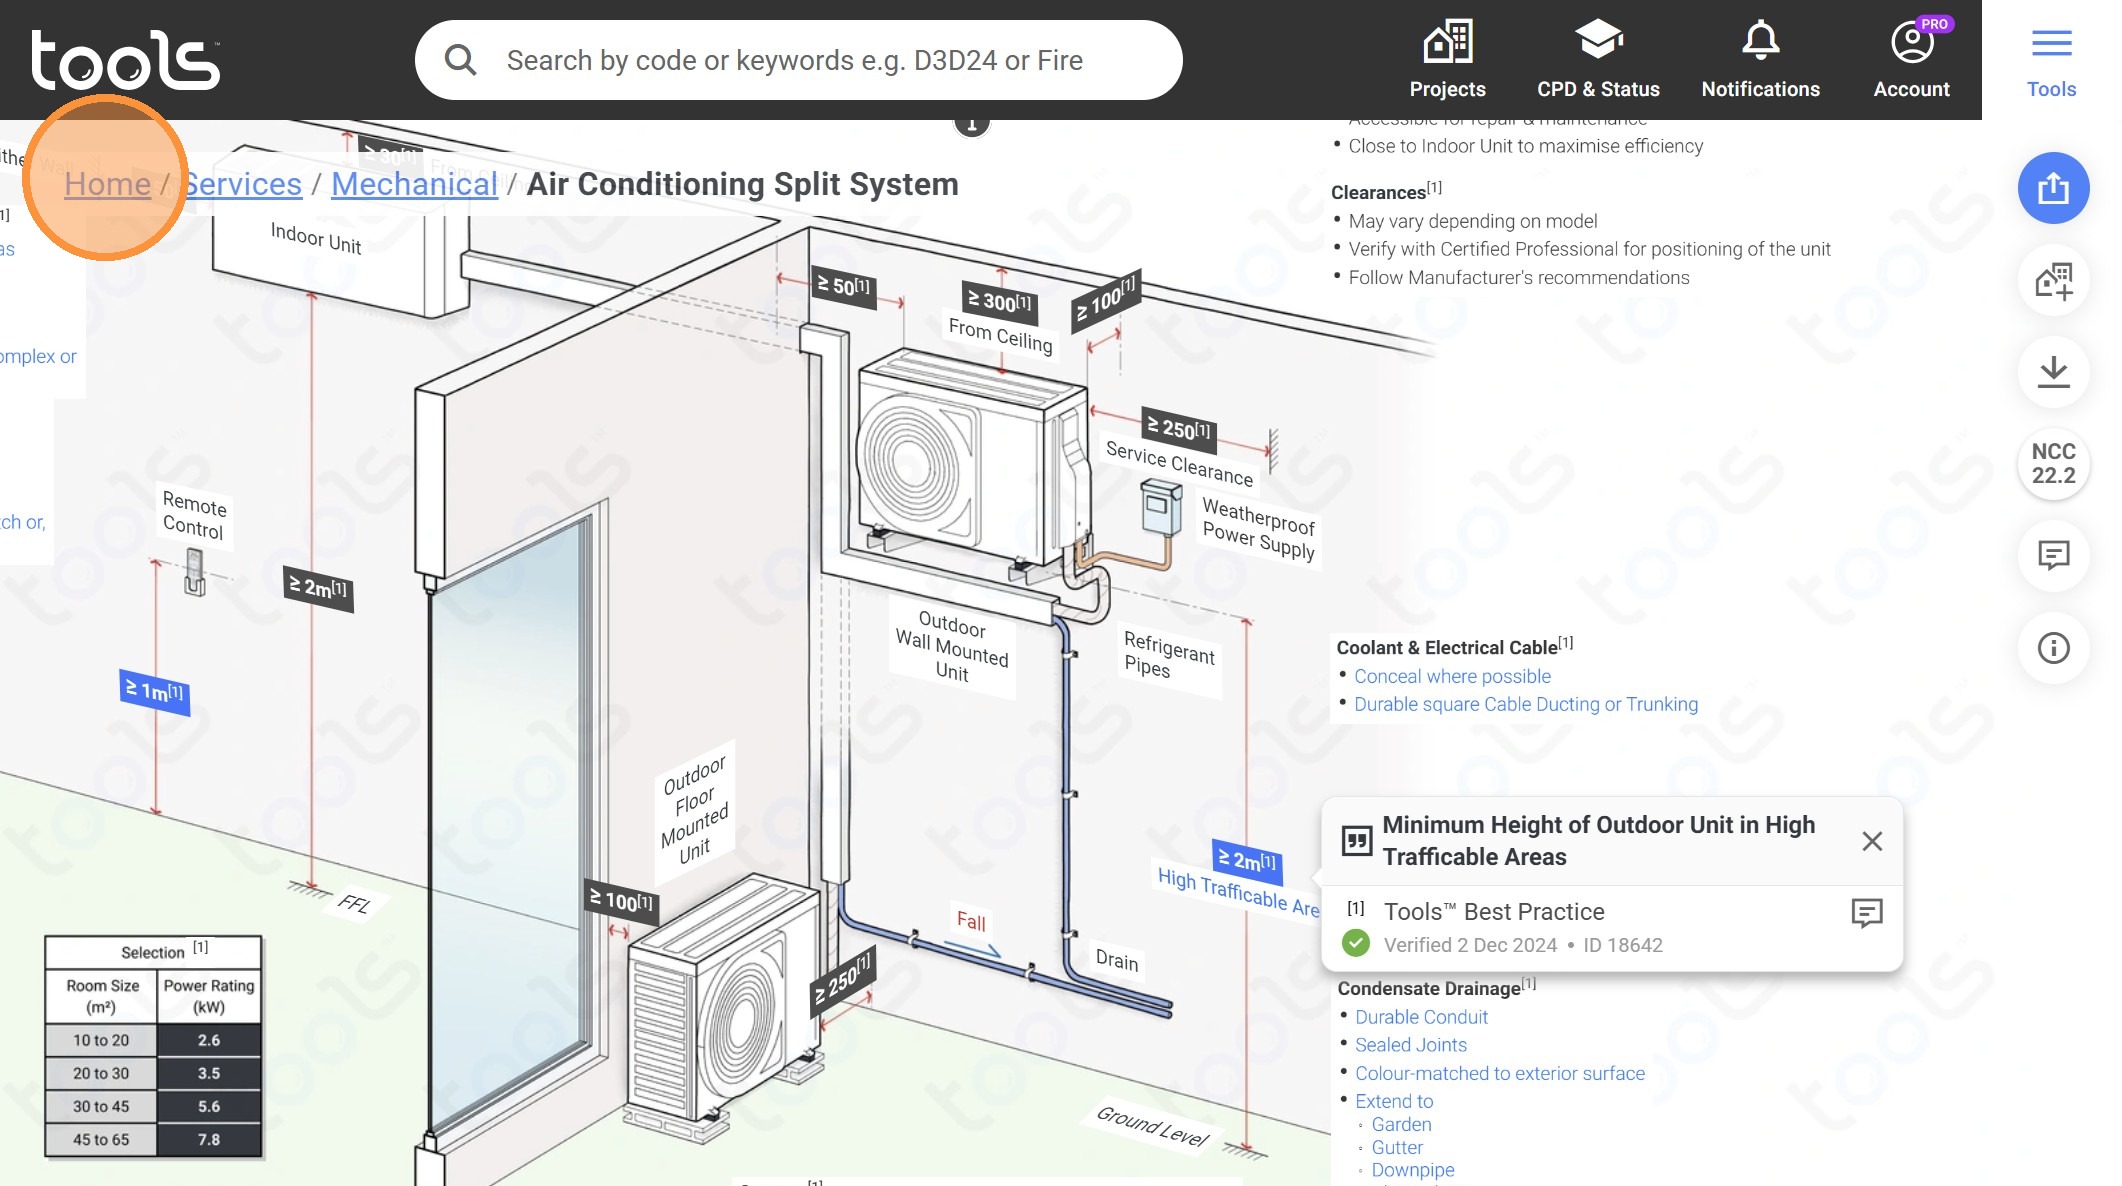Open the Tools hamburger menu

click(2051, 60)
